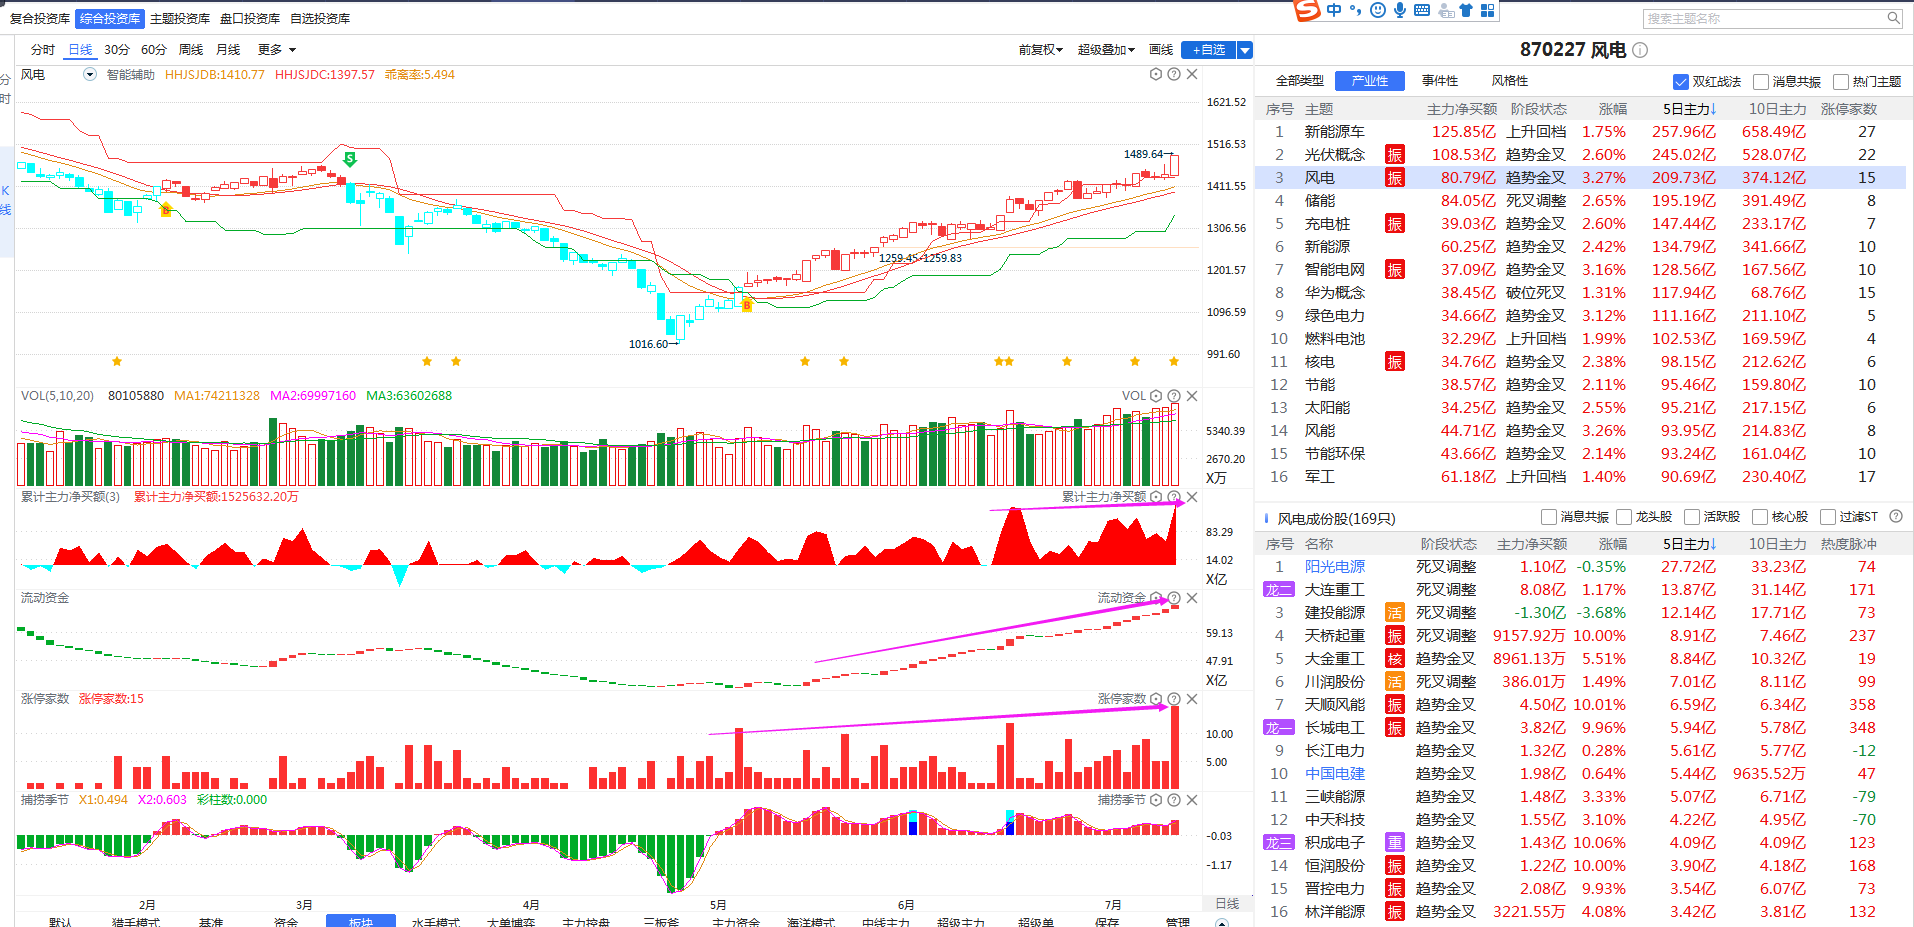Open the 更多 period dropdown

click(x=277, y=50)
